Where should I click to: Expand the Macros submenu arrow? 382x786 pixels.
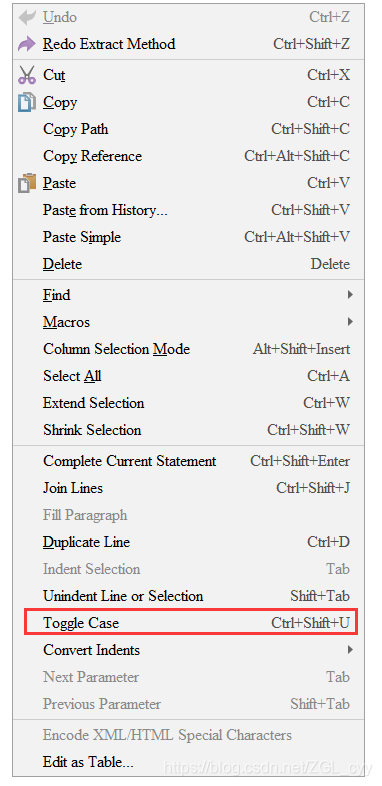point(350,322)
